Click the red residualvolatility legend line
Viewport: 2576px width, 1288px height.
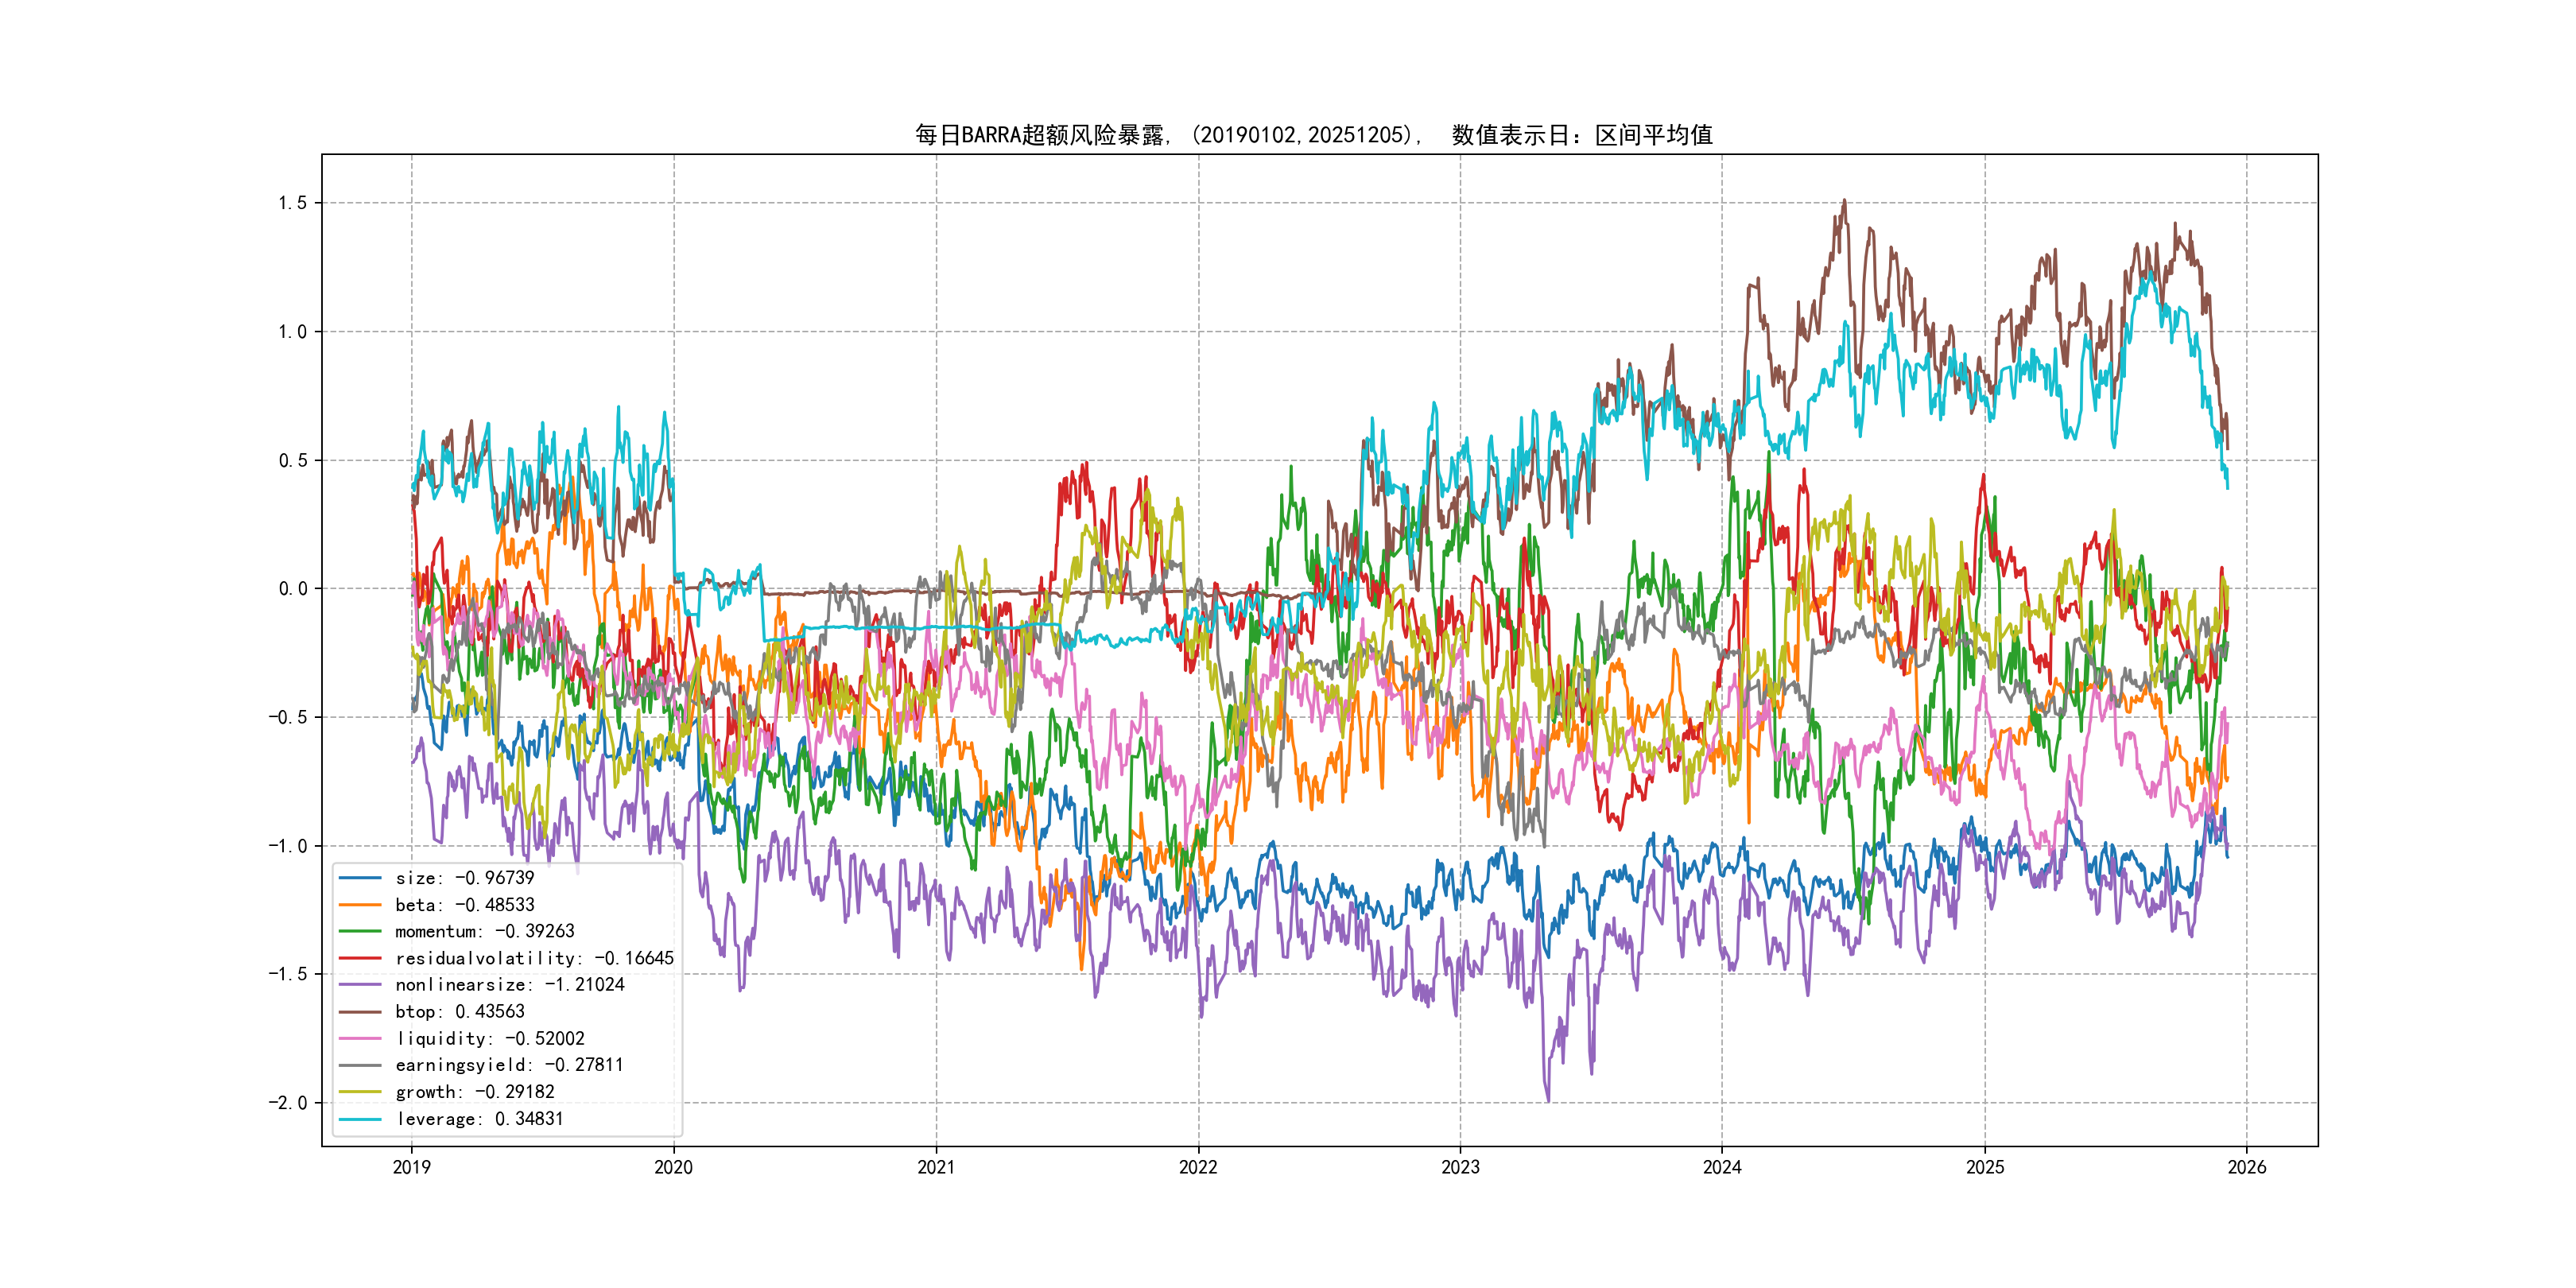tap(360, 958)
